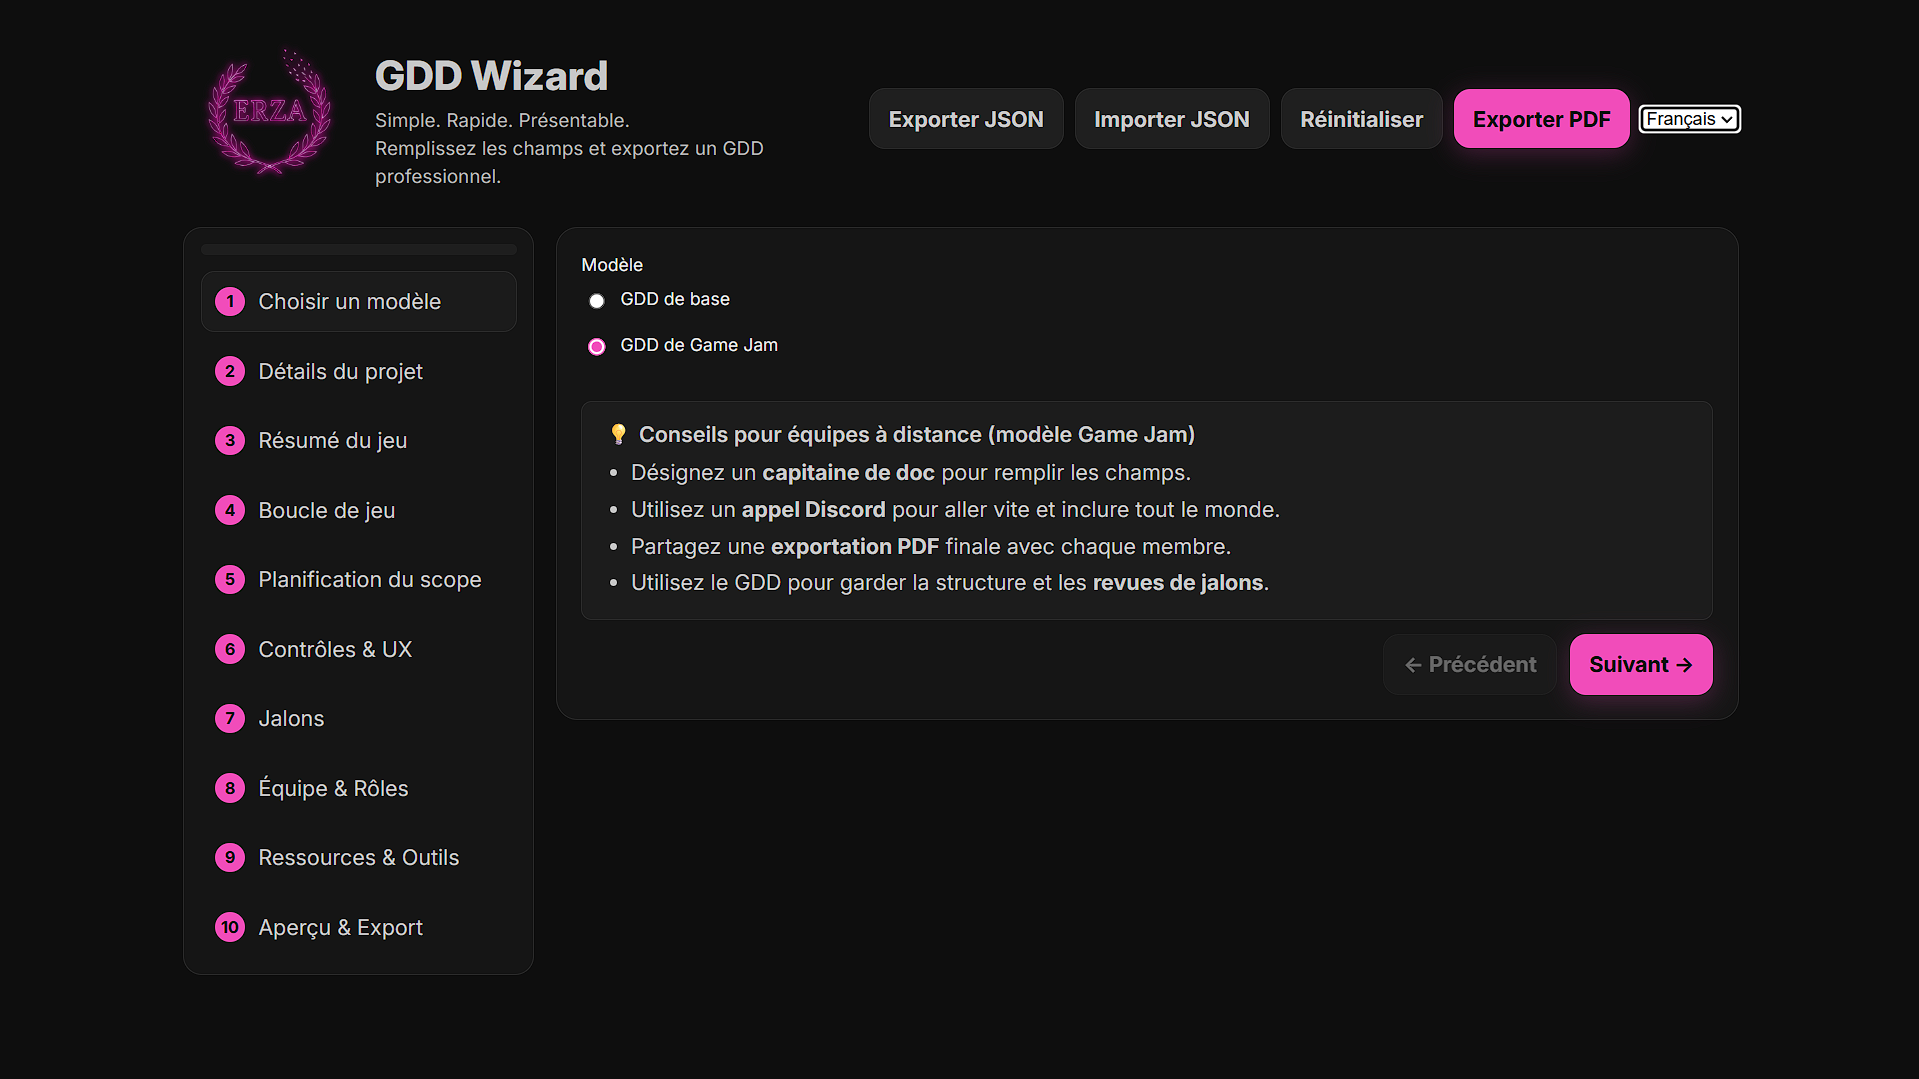1919x1079 pixels.
Task: Select the GDD de Game Jam radio
Action: (x=597, y=347)
